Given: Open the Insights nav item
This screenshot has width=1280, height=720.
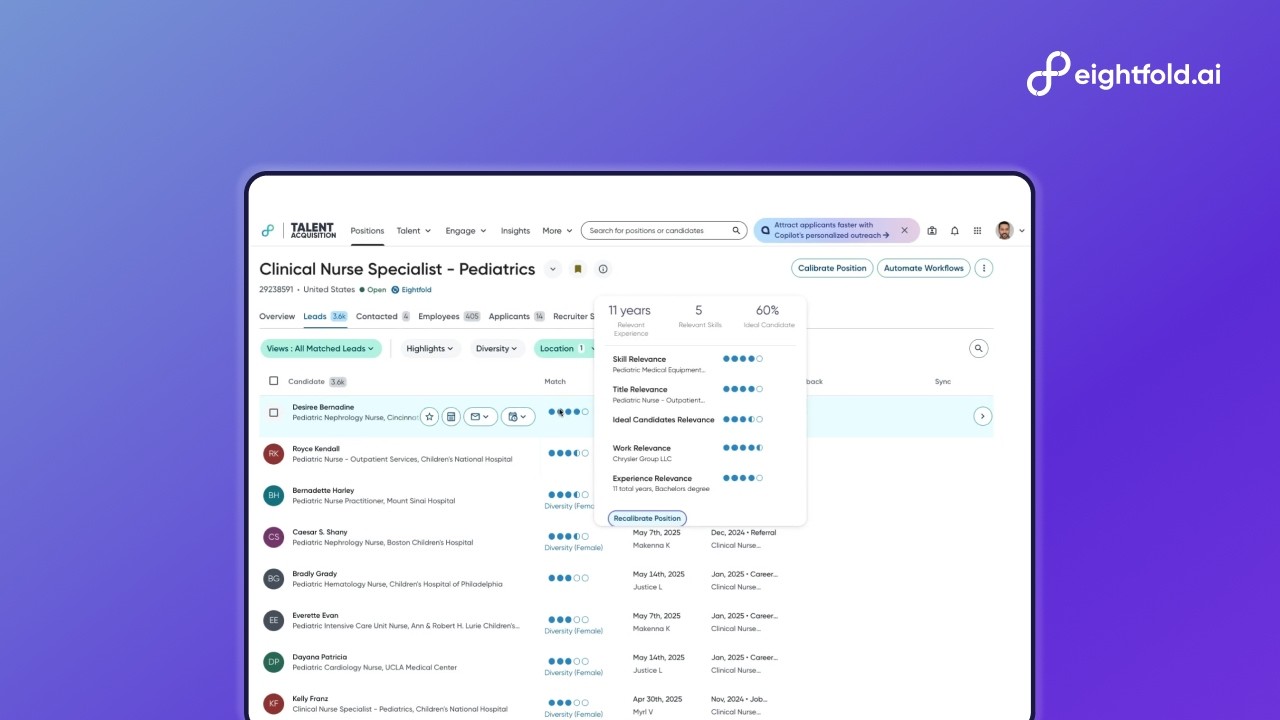Looking at the screenshot, I should [x=515, y=231].
